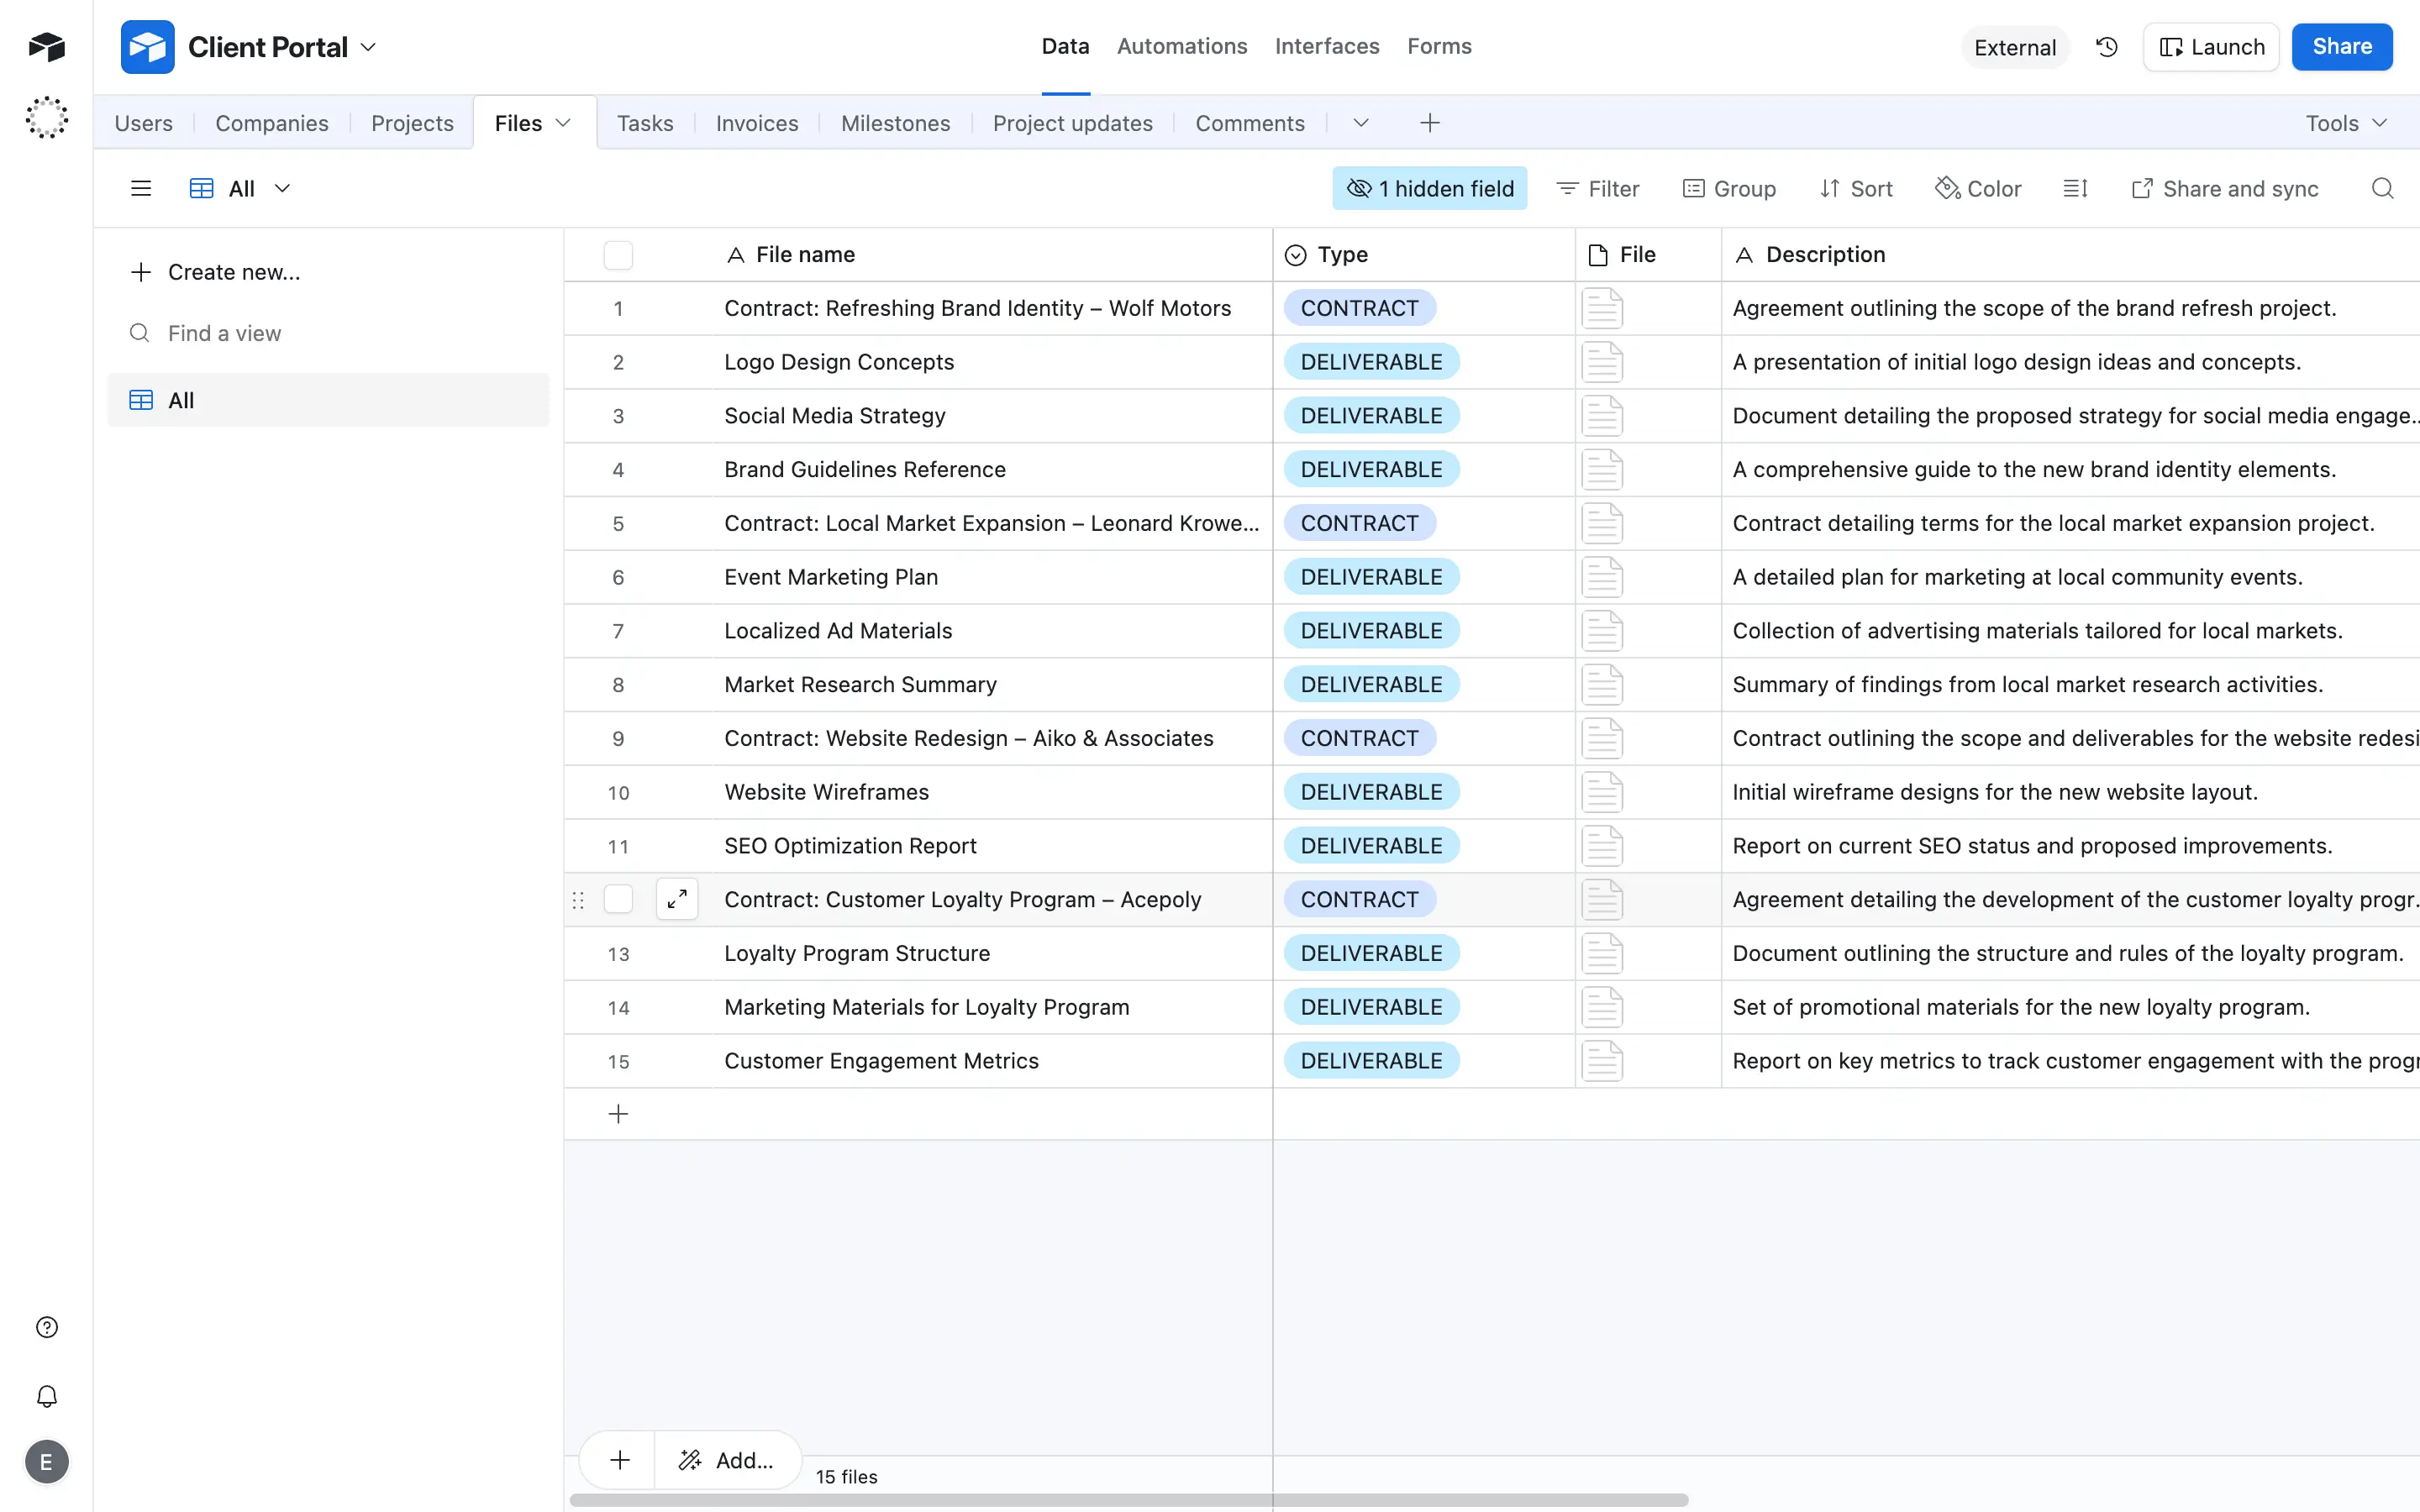The height and width of the screenshot is (1512, 2420).
Task: Tick the select-all header checkbox
Action: point(618,255)
